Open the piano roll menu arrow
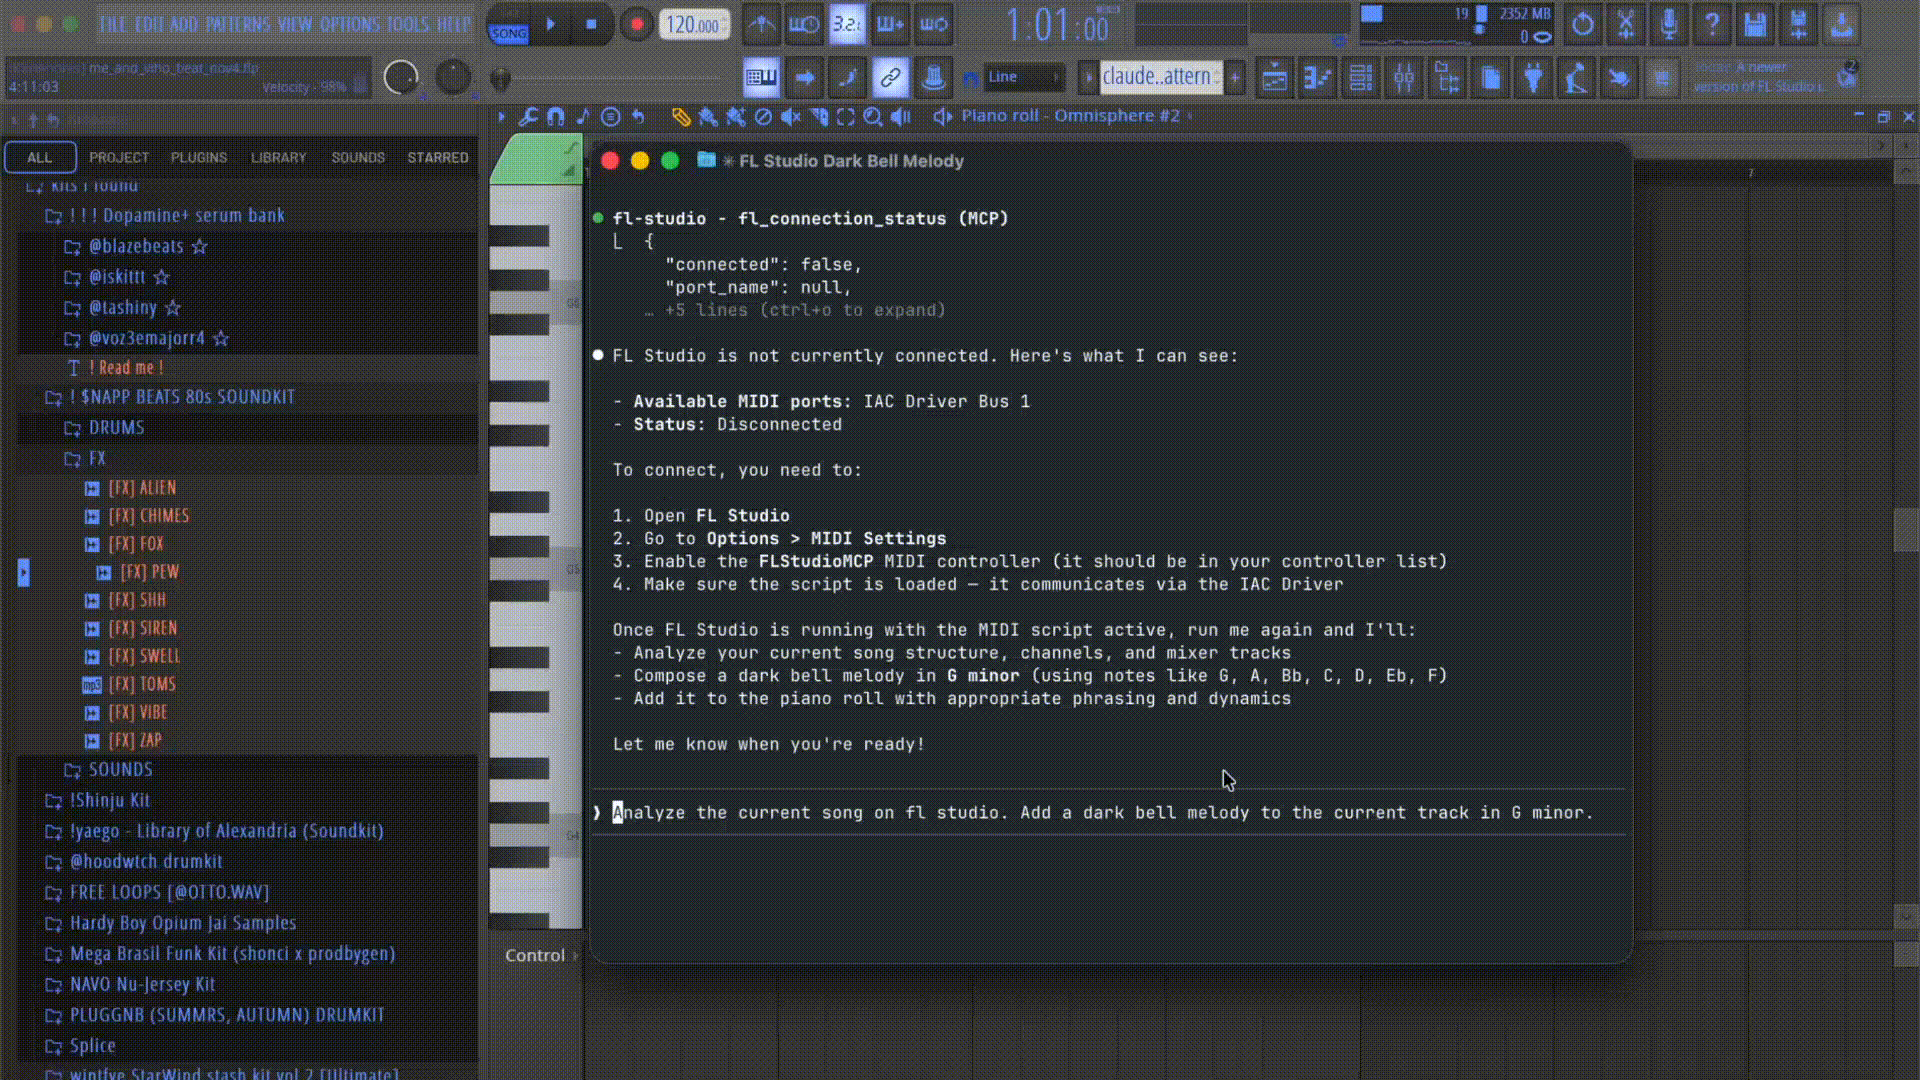Image resolution: width=1920 pixels, height=1080 pixels. [x=501, y=117]
